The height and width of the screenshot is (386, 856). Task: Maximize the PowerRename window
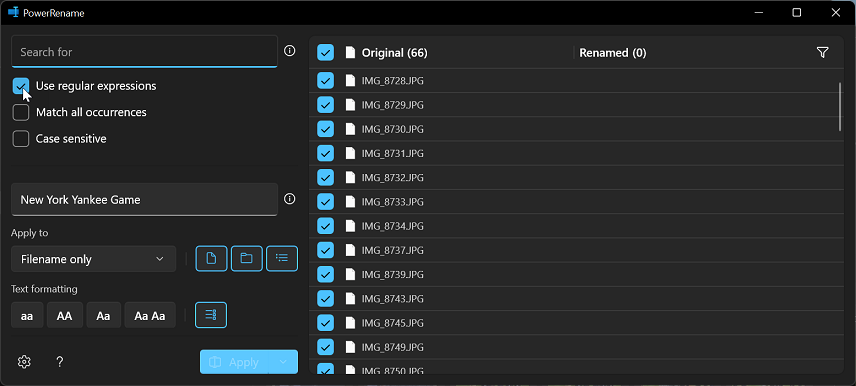796,13
